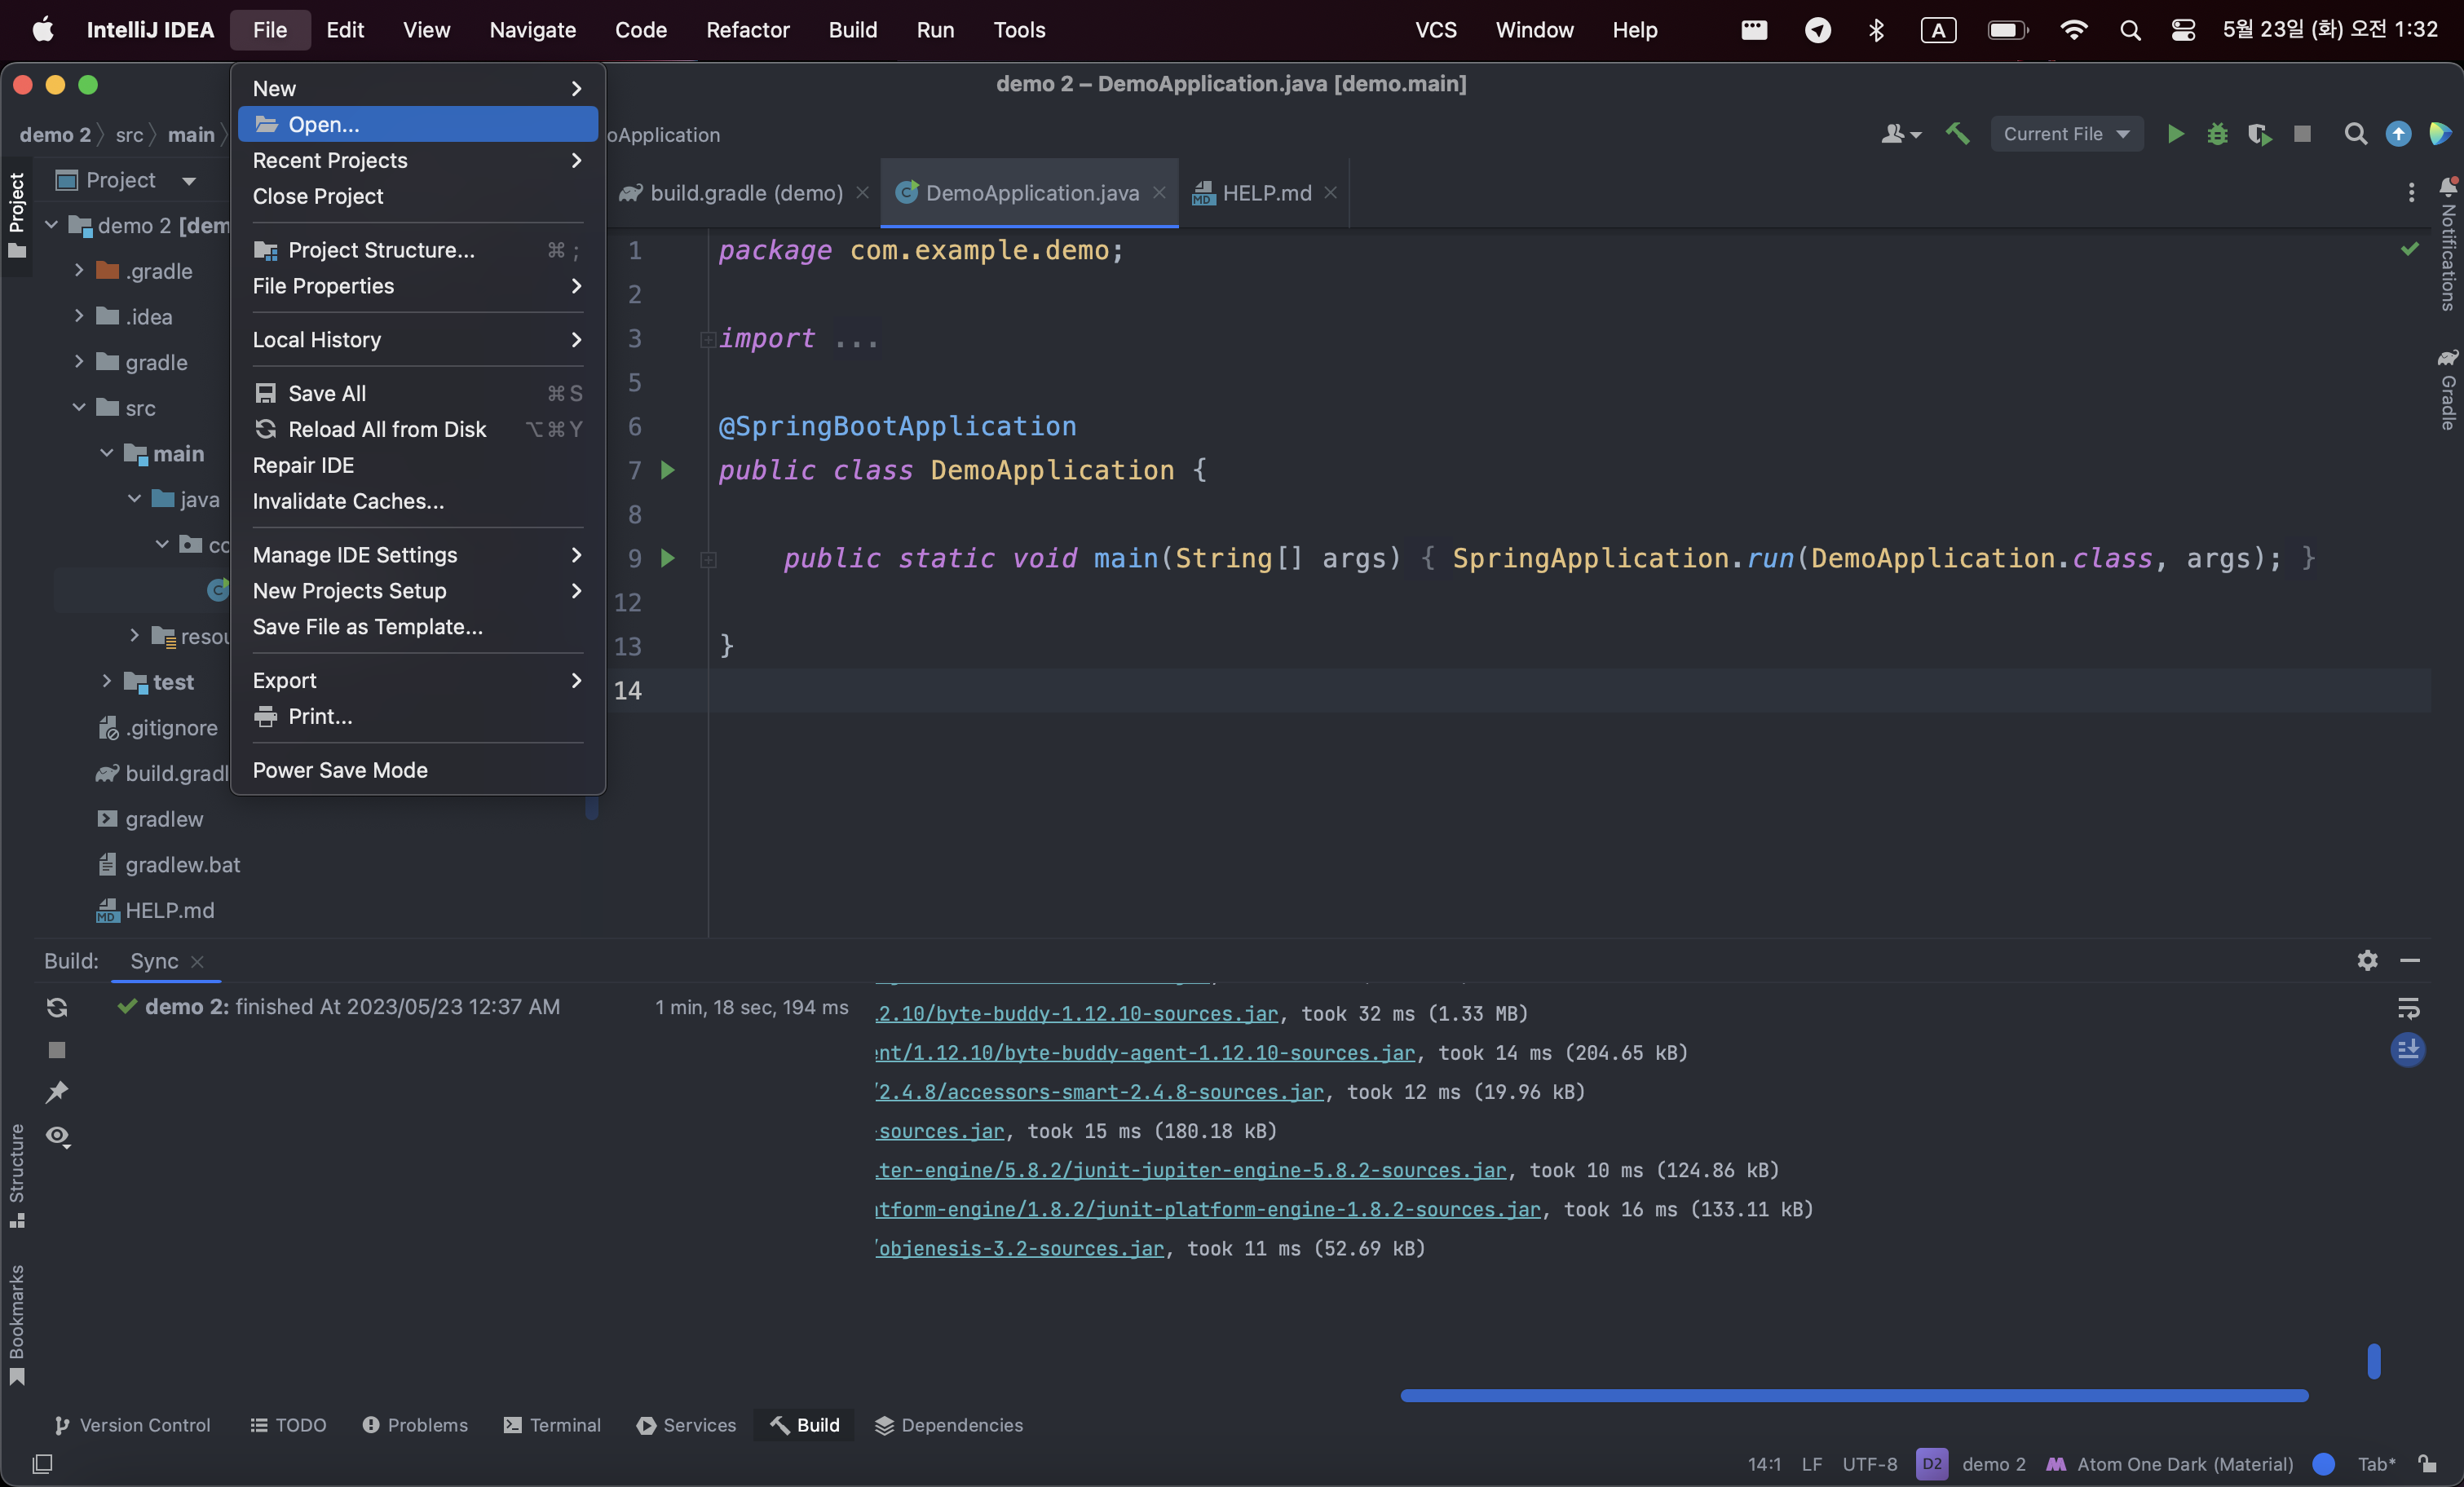Click LF line separator in status bar
2464x1487 pixels.
click(x=1811, y=1464)
